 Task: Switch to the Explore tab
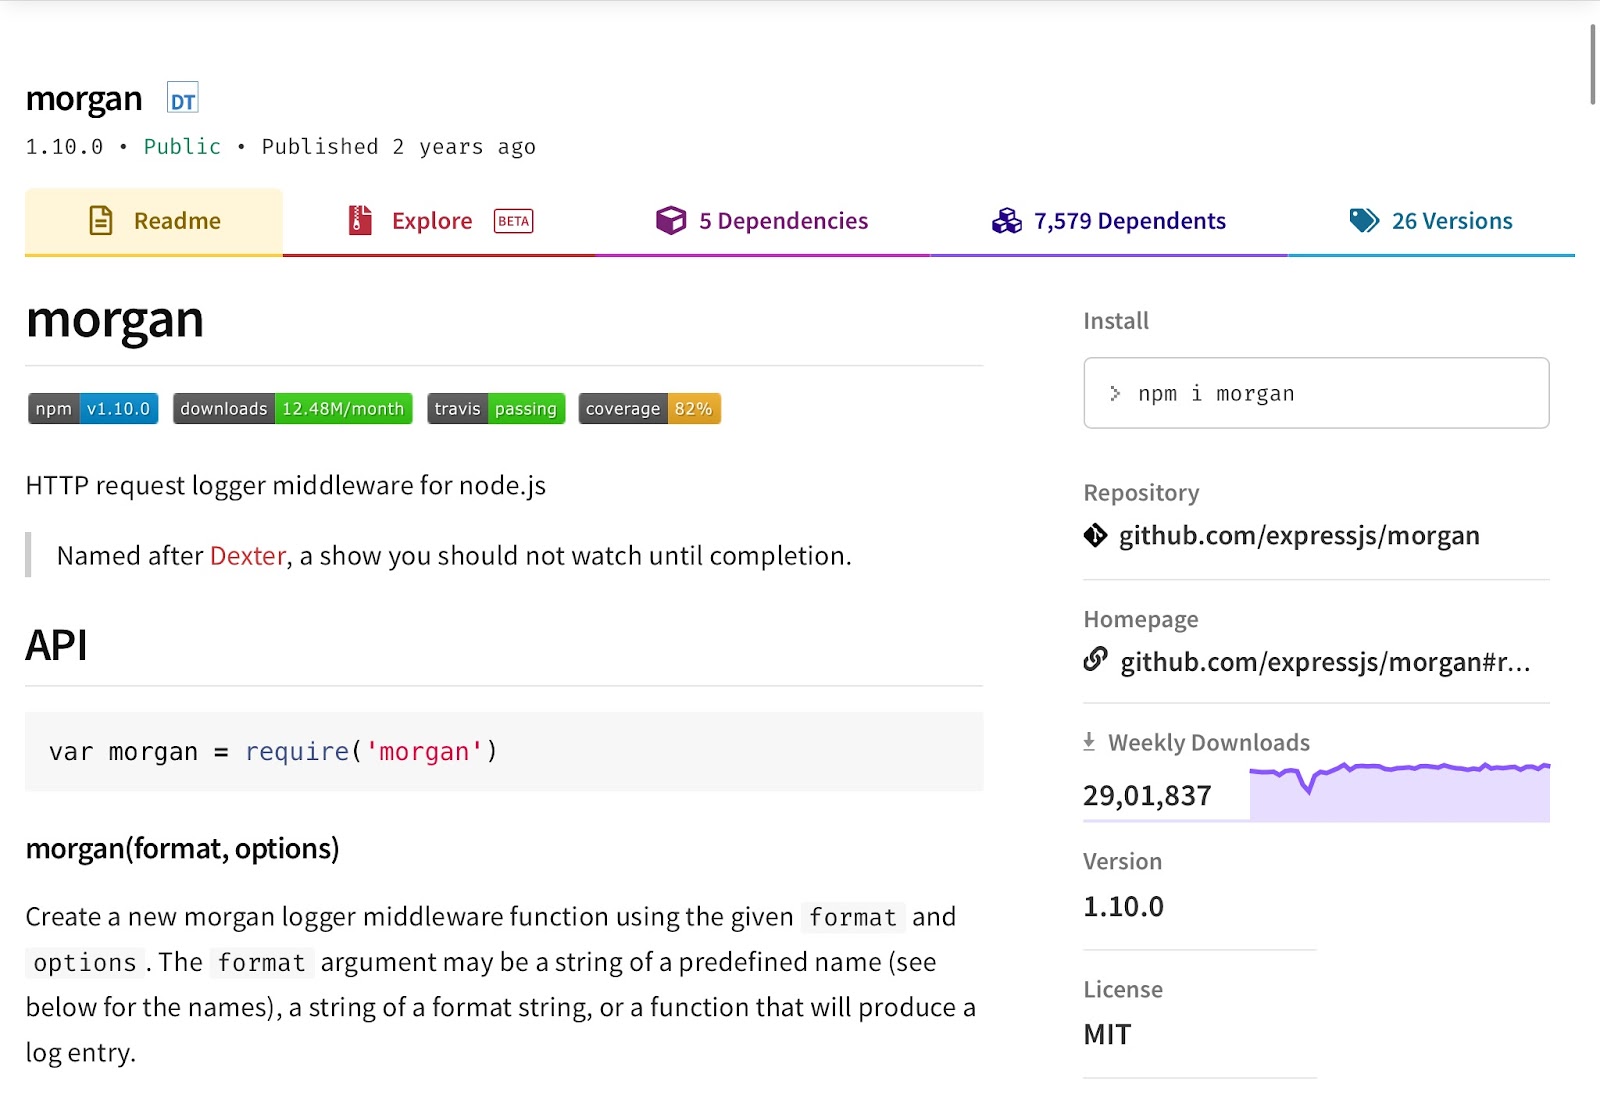[x=439, y=221]
